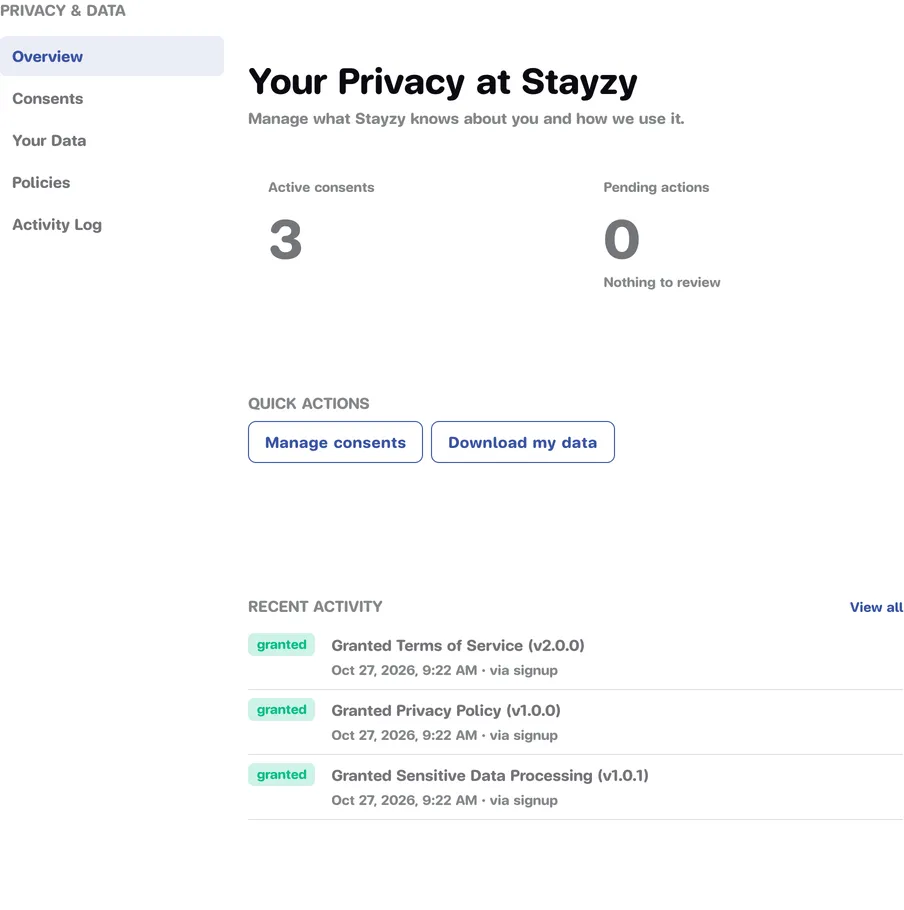Click the Active consents label
904x910 pixels.
click(321, 187)
